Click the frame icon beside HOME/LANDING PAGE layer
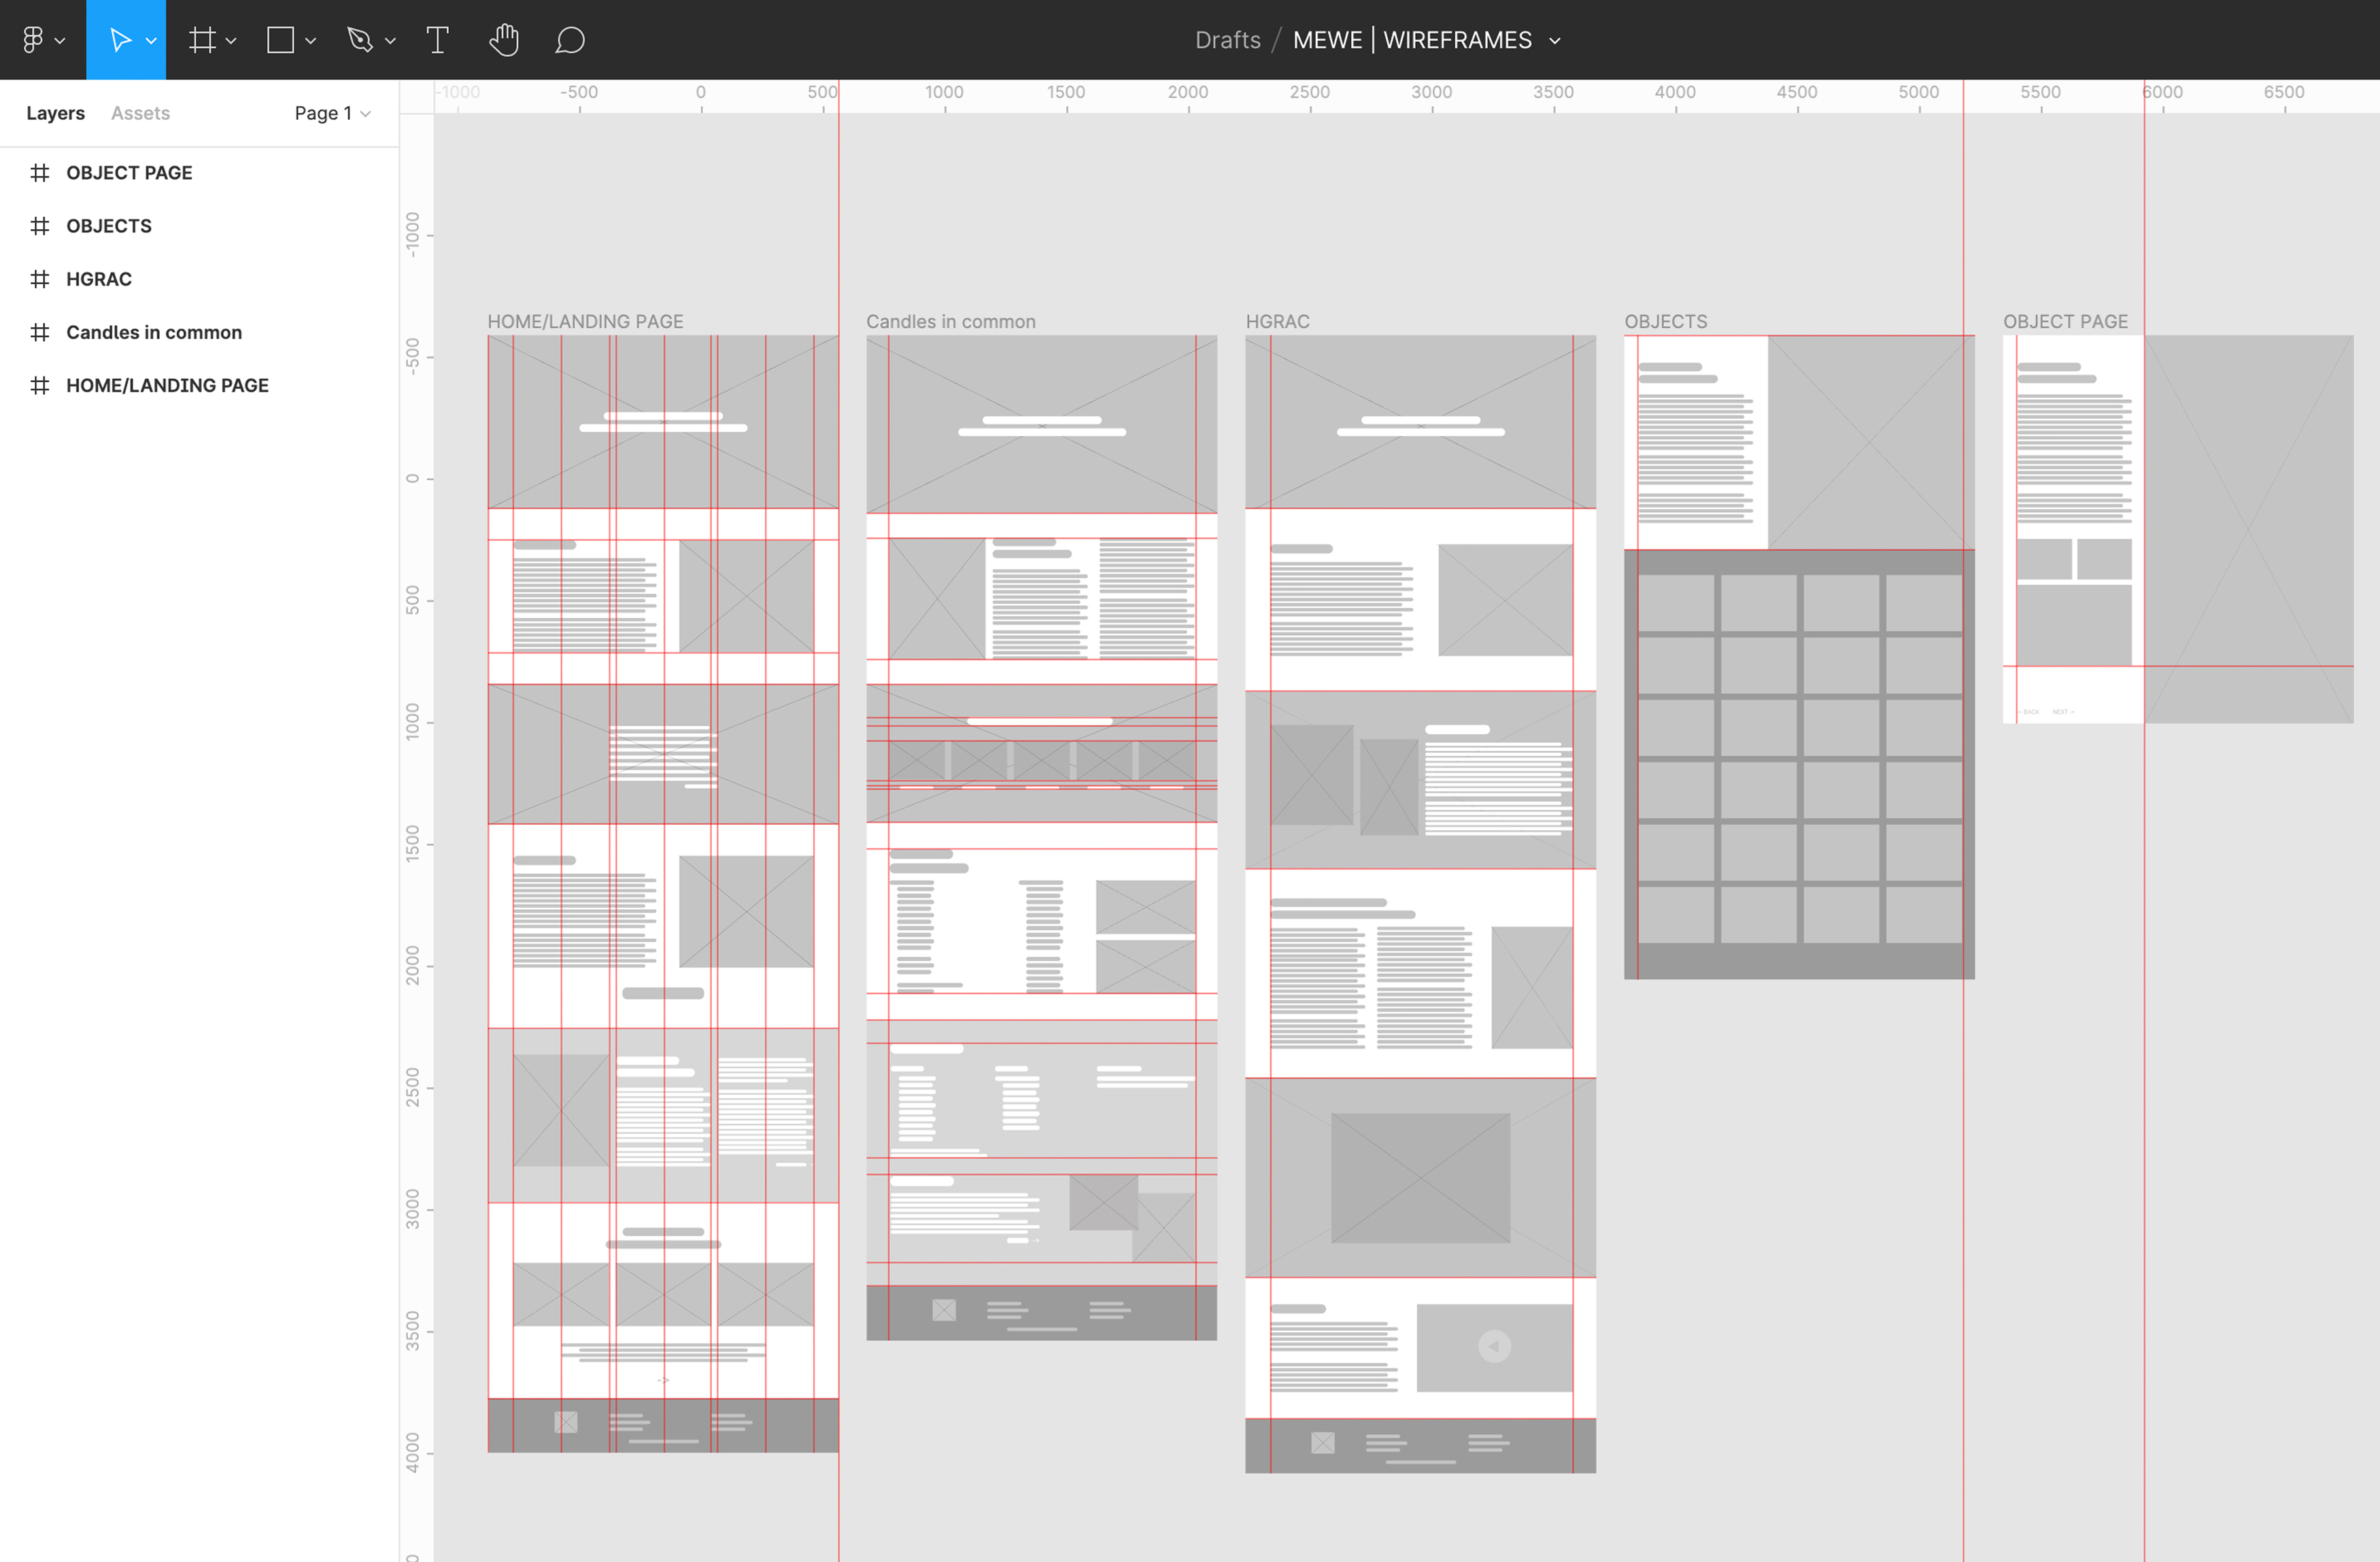2380x1562 pixels. click(x=40, y=385)
